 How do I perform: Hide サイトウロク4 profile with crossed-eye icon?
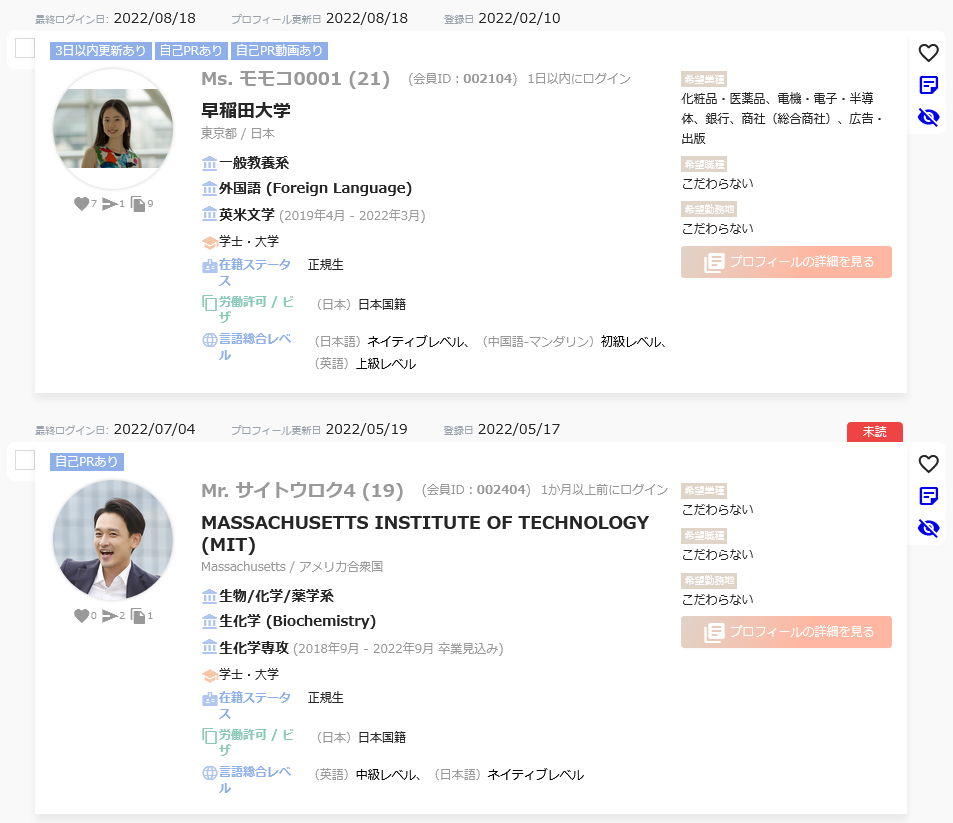point(928,528)
